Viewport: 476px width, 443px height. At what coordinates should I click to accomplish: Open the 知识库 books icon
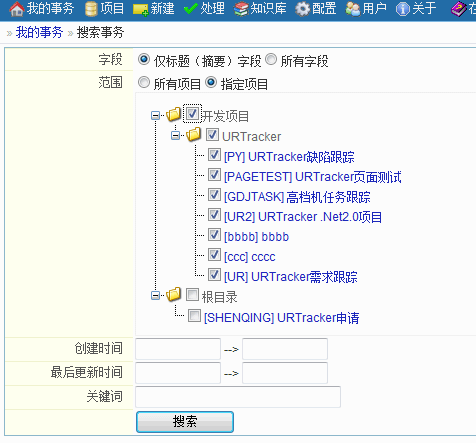241,9
